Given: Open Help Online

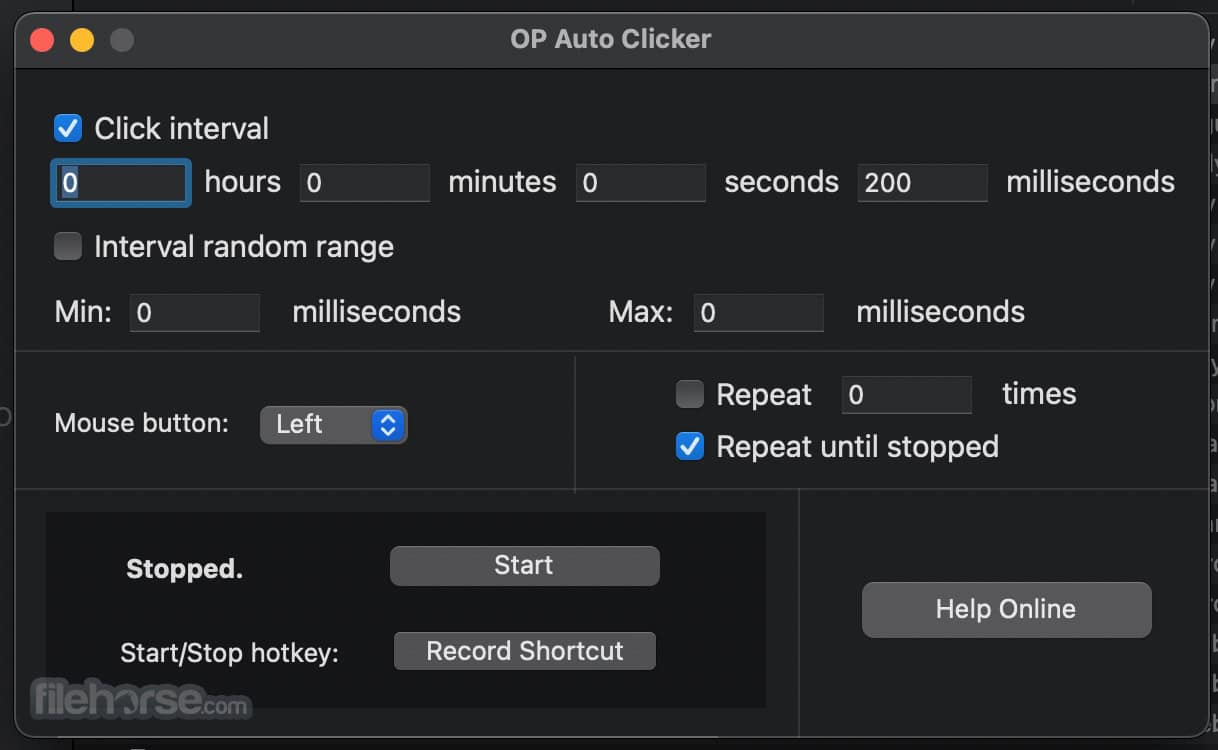Looking at the screenshot, I should 1005,609.
